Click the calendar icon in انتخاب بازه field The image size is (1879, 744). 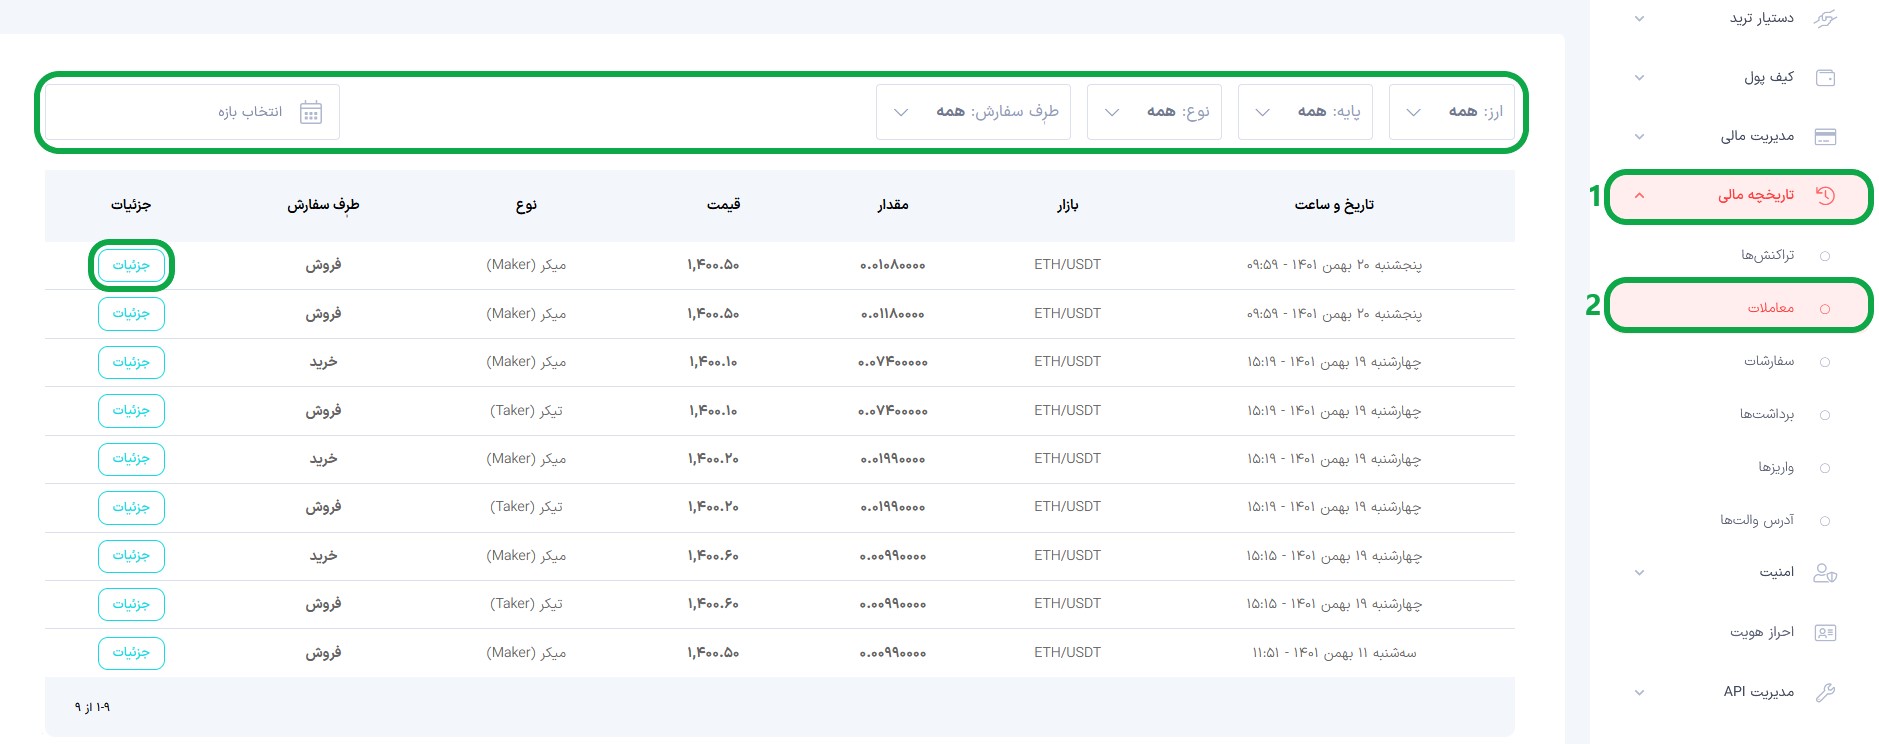[311, 112]
